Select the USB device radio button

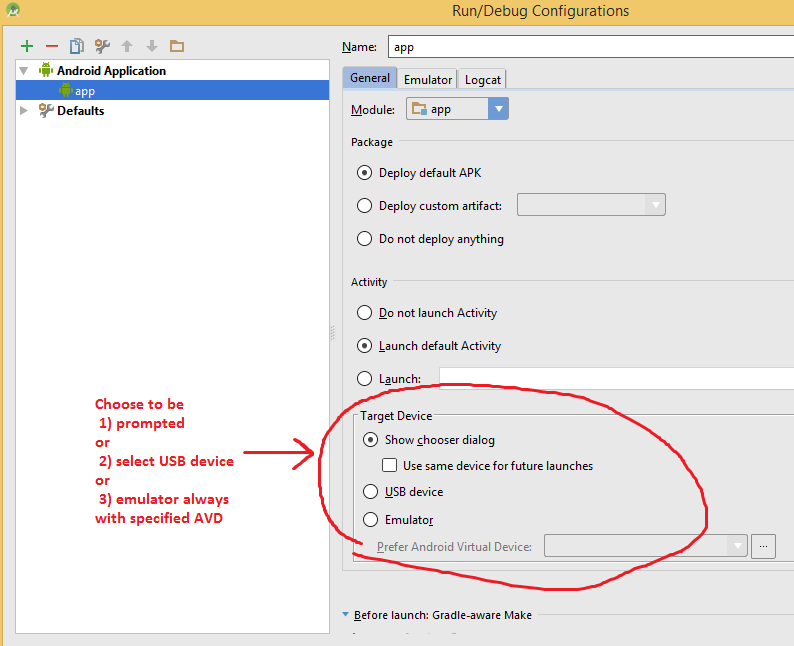pyautogui.click(x=370, y=492)
